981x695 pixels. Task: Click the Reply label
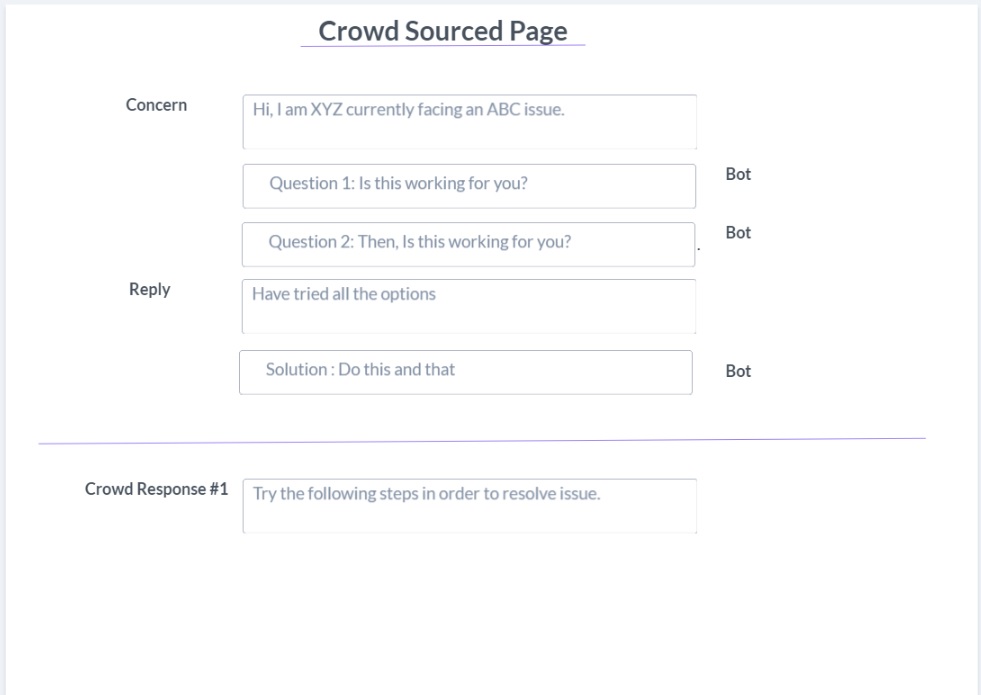[150, 290]
